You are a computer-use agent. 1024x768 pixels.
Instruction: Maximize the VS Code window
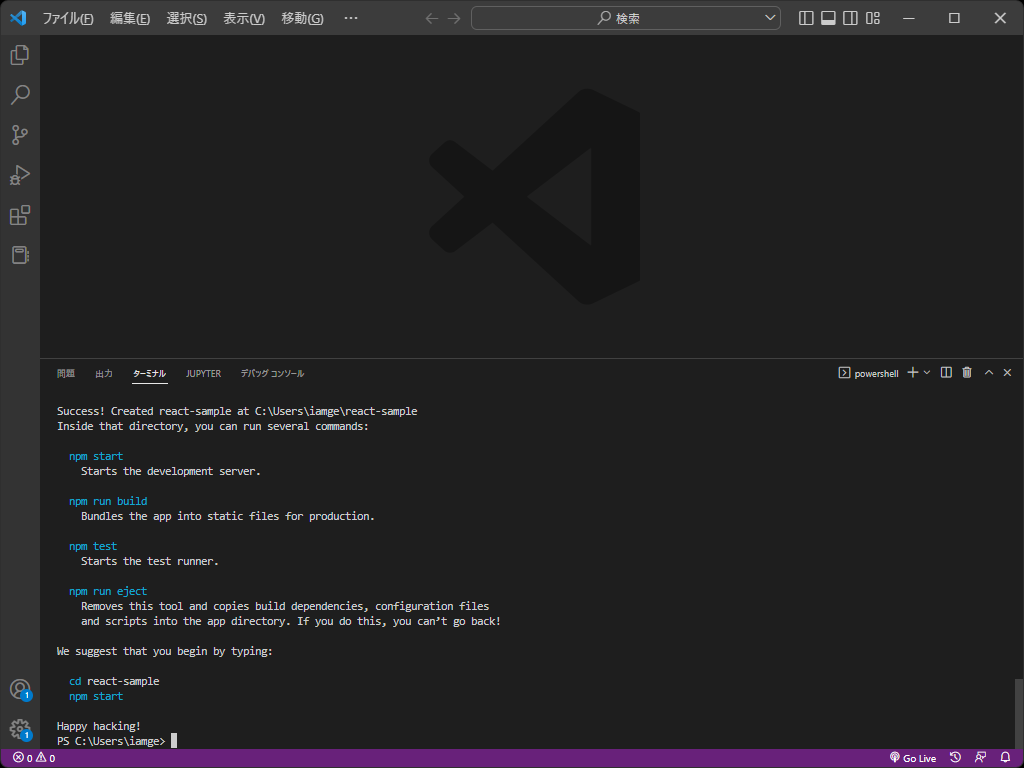(954, 18)
